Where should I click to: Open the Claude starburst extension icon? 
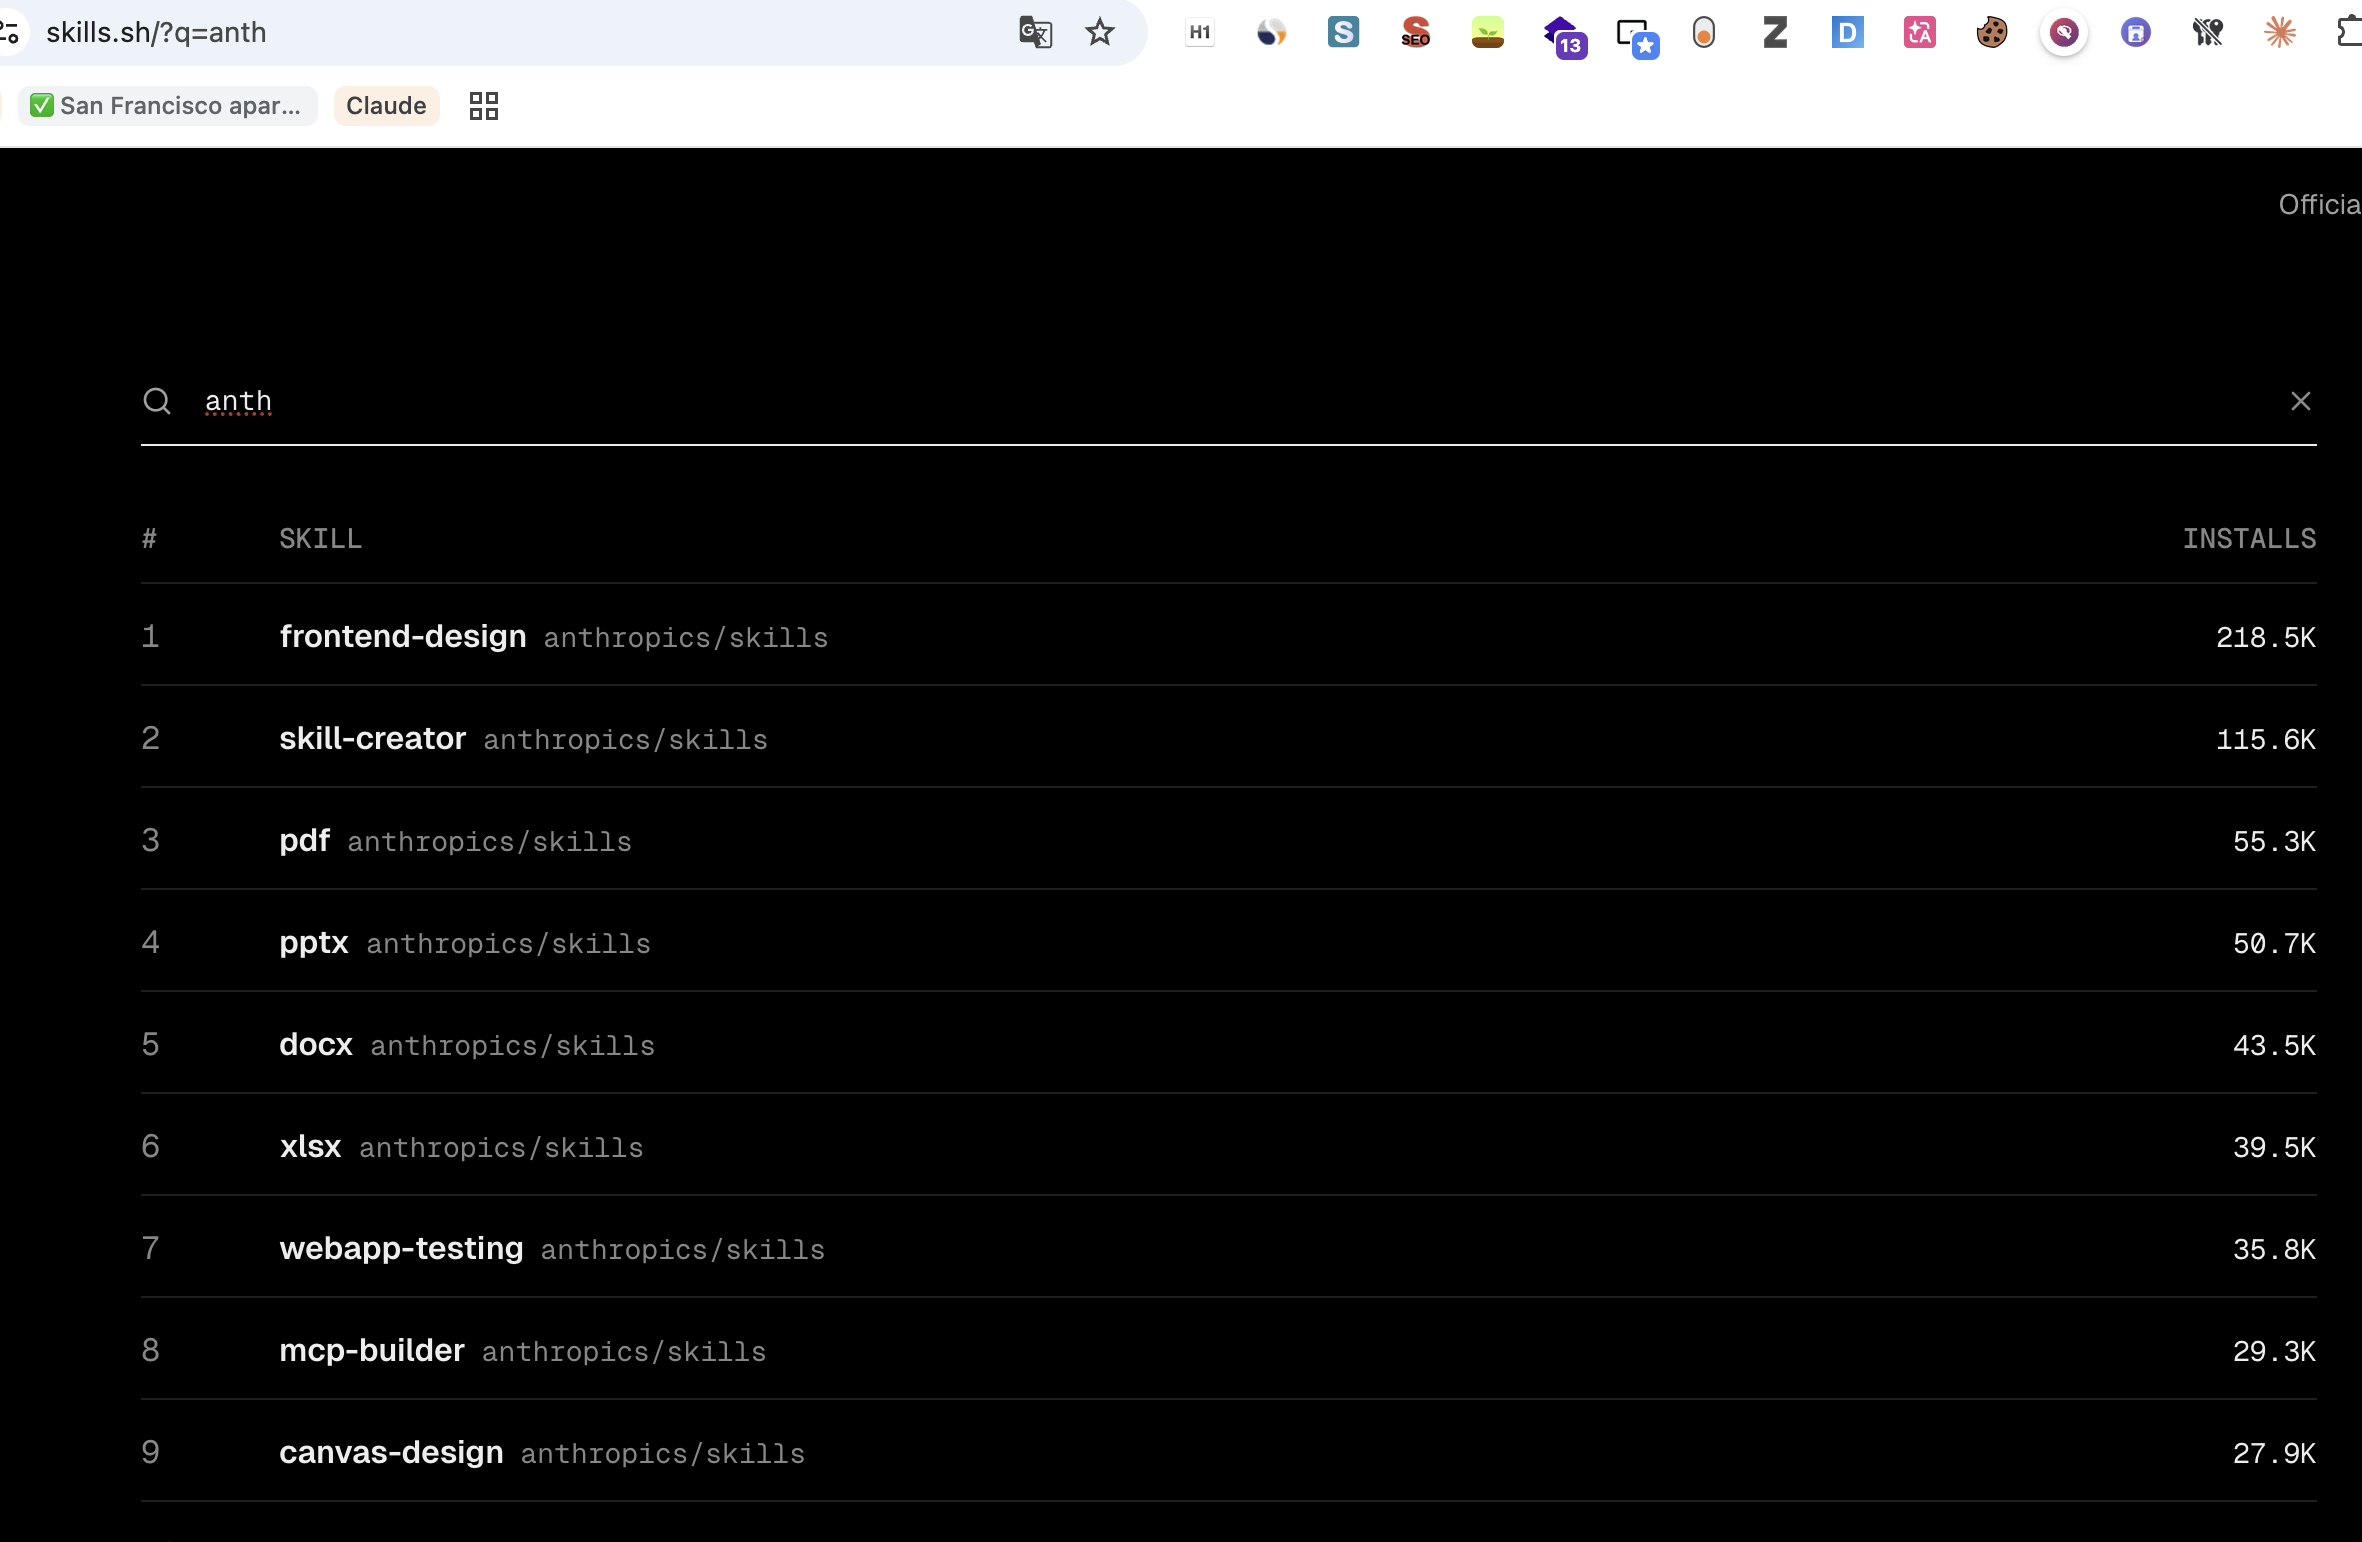tap(2279, 33)
